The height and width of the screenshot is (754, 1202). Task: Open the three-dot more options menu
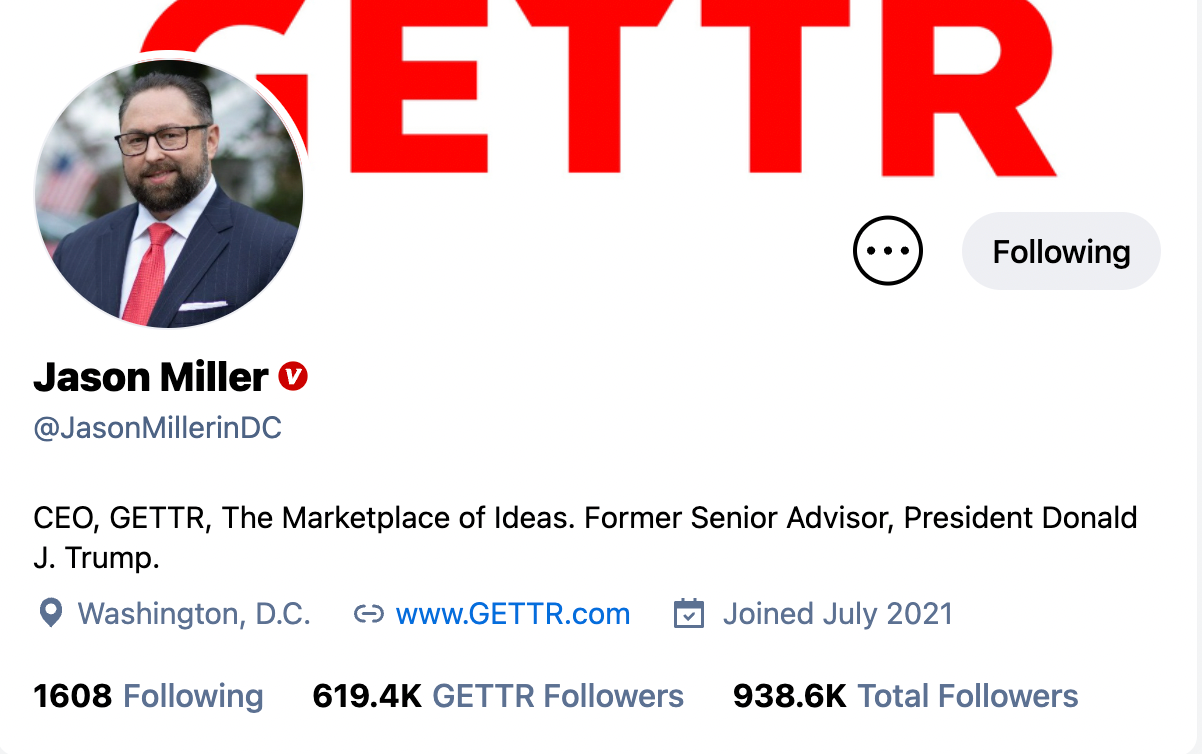pos(887,251)
